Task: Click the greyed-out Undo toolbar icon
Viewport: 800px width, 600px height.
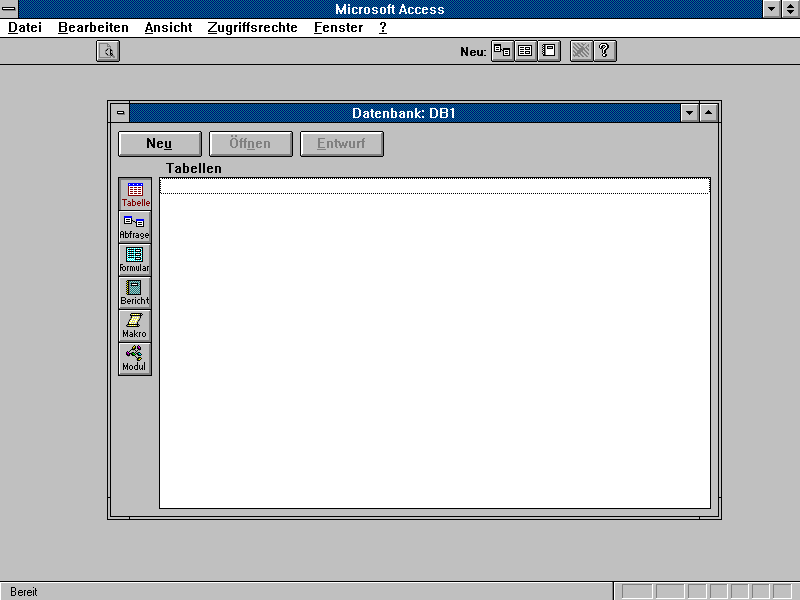Action: tap(581, 51)
